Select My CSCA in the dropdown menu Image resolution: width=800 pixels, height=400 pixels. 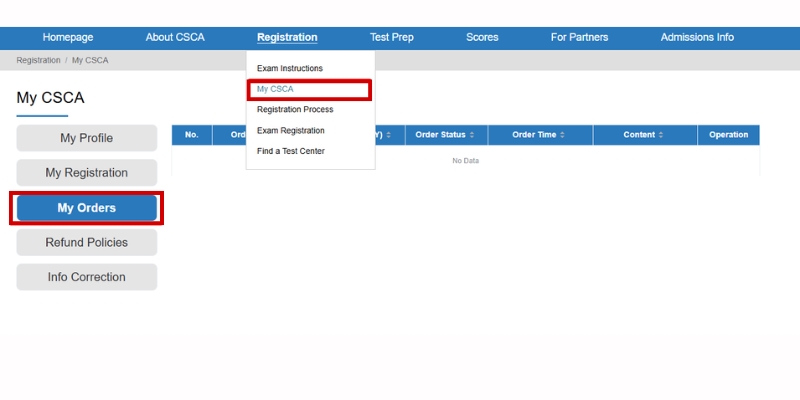tap(275, 89)
